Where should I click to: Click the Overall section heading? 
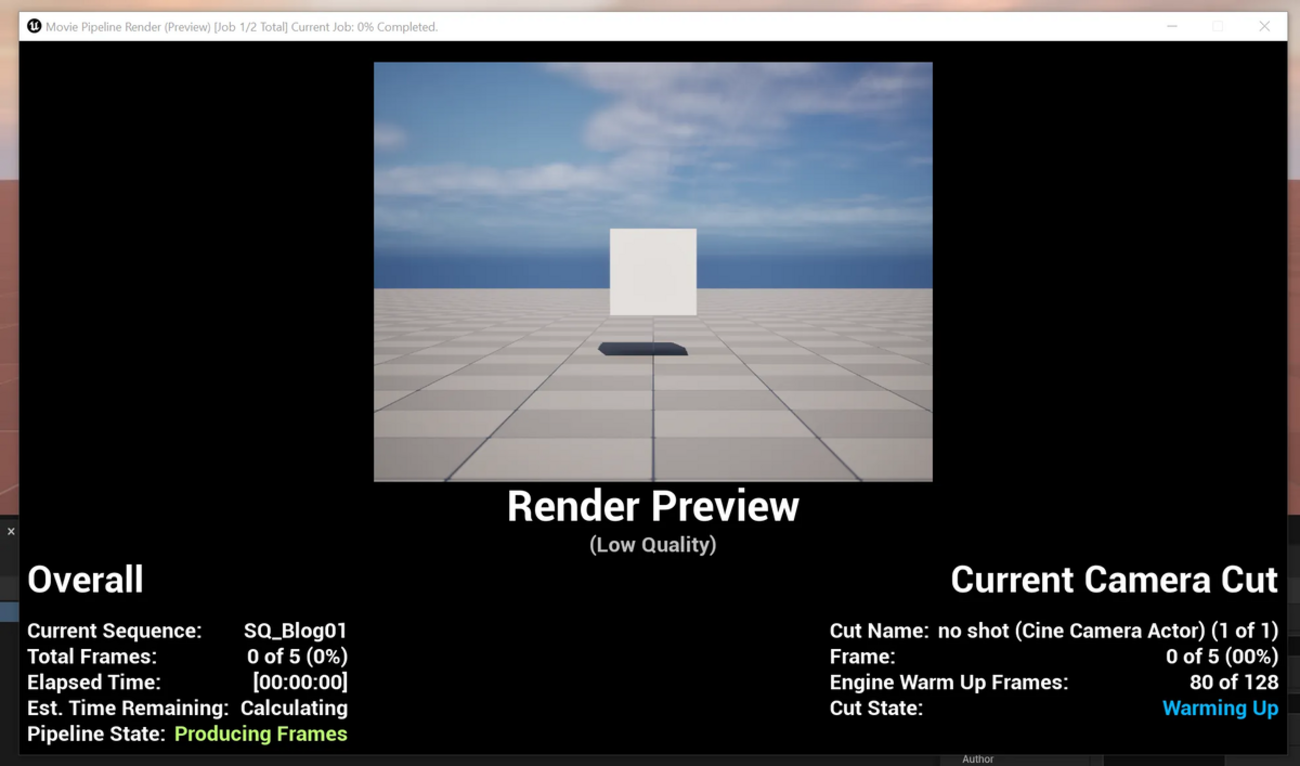tap(85, 580)
